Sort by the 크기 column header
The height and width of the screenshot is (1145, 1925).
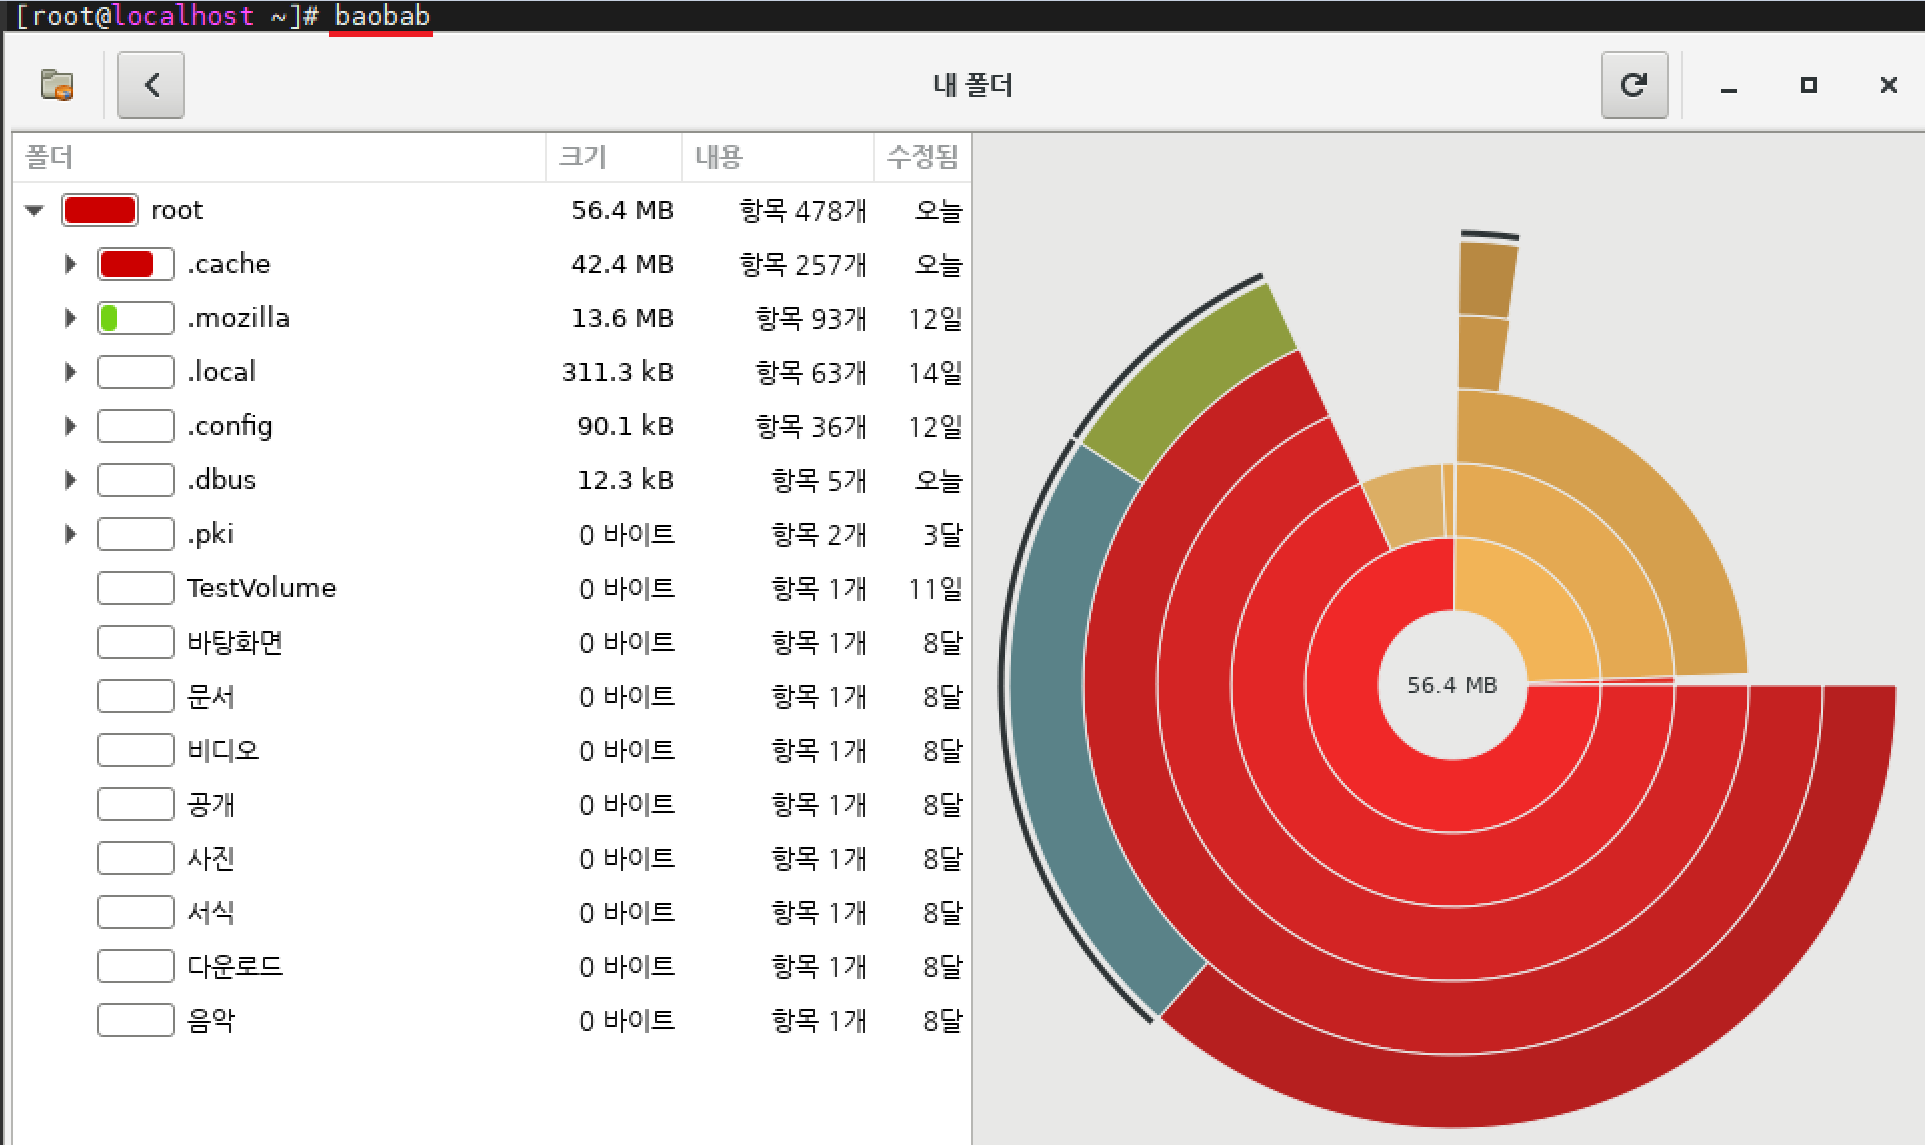[x=612, y=157]
